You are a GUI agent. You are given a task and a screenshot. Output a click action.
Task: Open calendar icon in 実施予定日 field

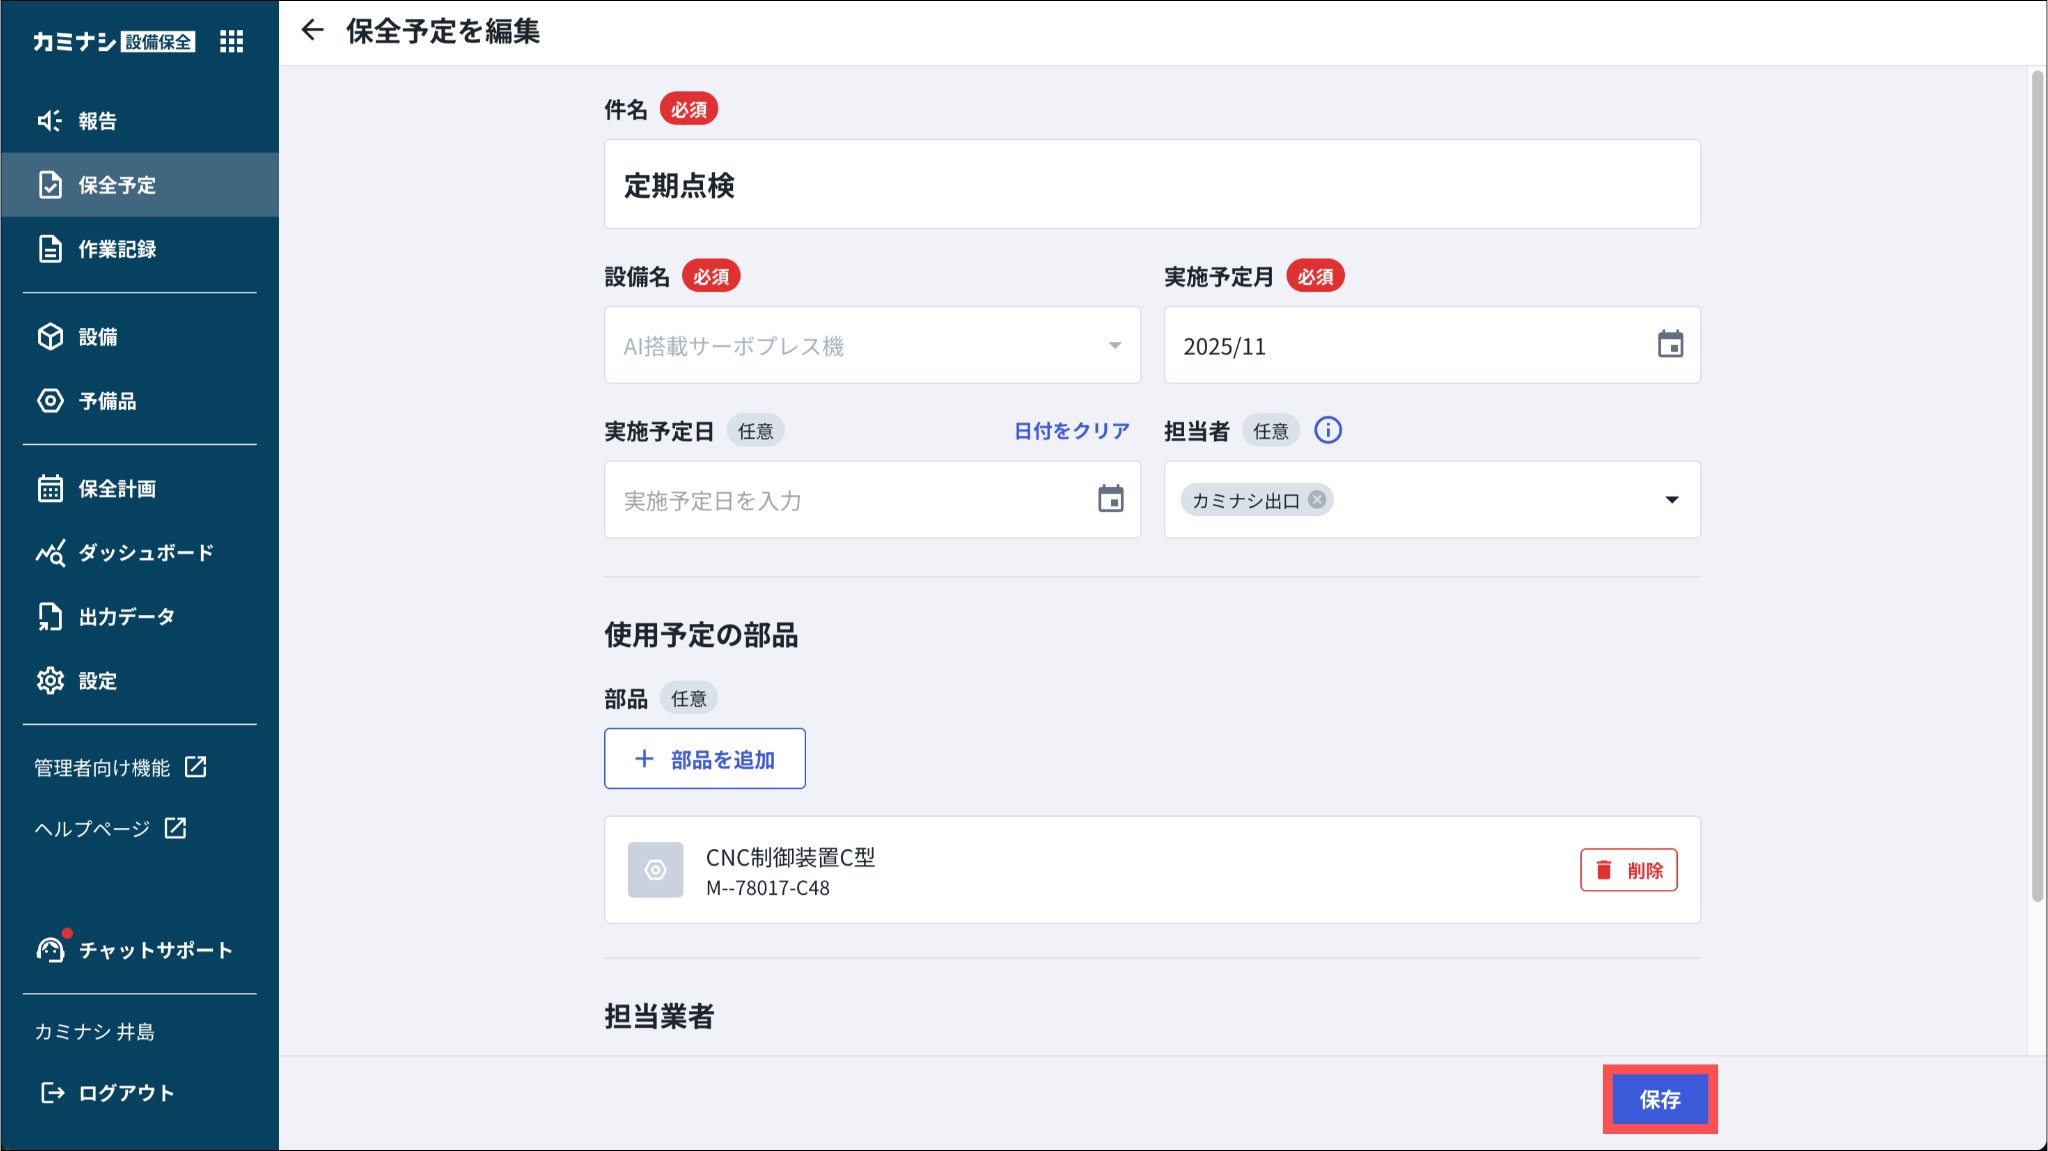point(1110,499)
